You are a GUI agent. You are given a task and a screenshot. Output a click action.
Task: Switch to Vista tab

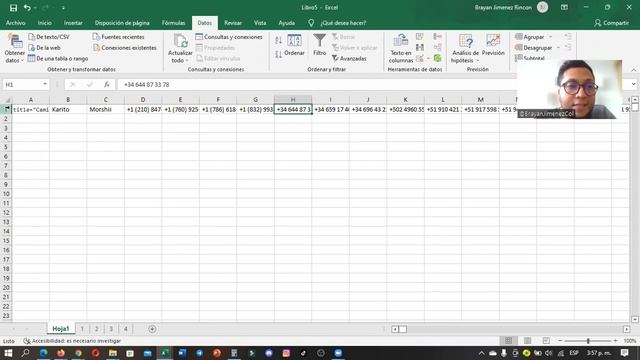click(x=260, y=23)
